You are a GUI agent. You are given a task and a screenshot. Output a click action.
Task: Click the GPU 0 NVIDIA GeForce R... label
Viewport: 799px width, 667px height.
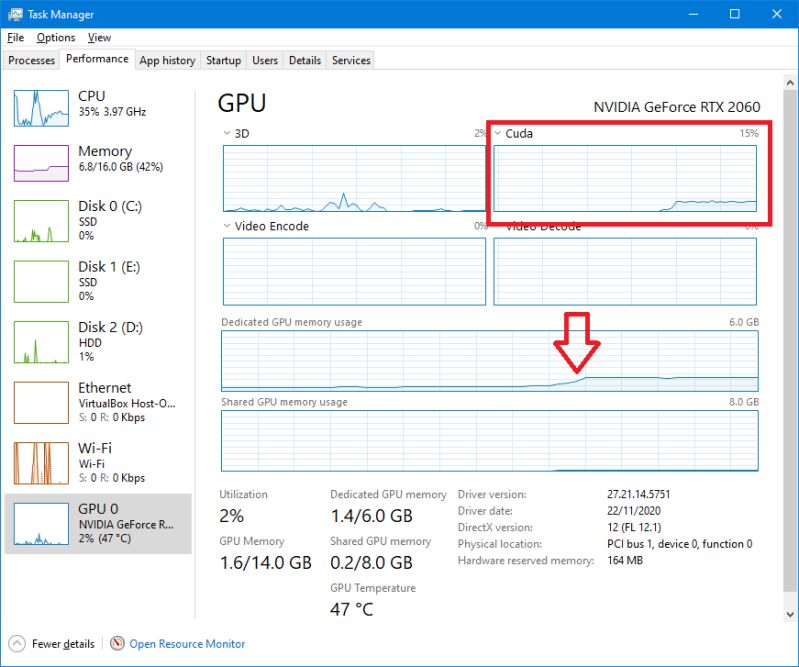tap(126, 524)
